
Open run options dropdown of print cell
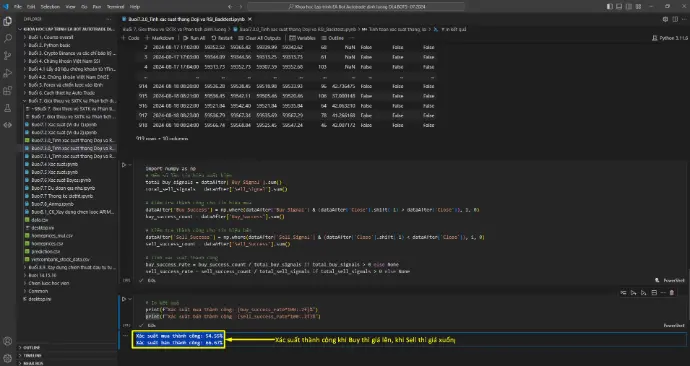point(130,299)
